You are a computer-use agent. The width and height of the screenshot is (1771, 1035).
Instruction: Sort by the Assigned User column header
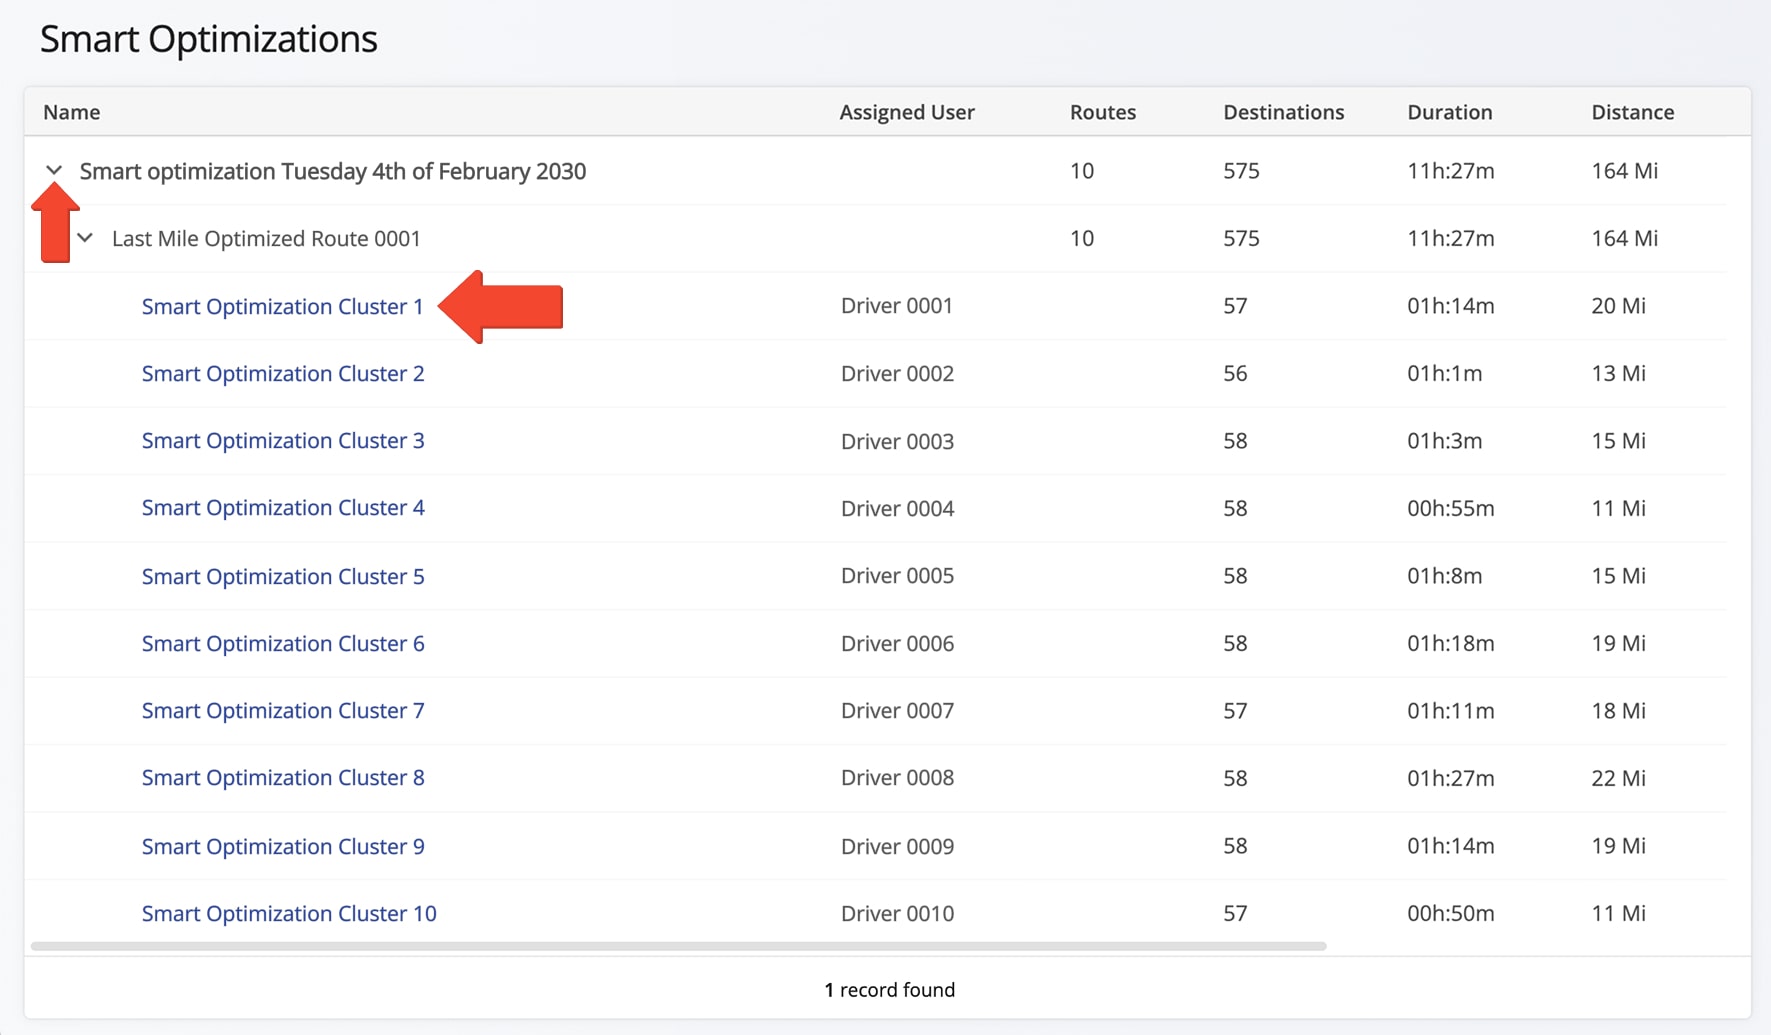coord(907,112)
